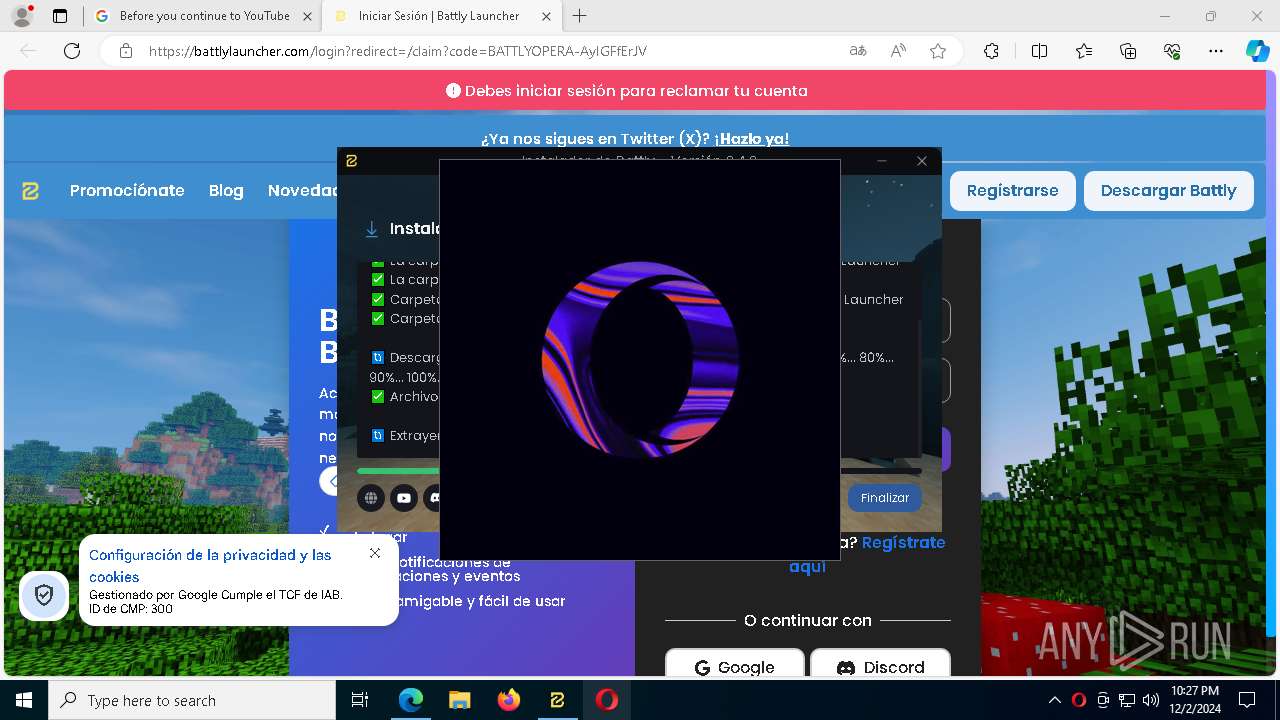The width and height of the screenshot is (1280, 720).
Task: Click the Registrarse button
Action: (x=1012, y=190)
